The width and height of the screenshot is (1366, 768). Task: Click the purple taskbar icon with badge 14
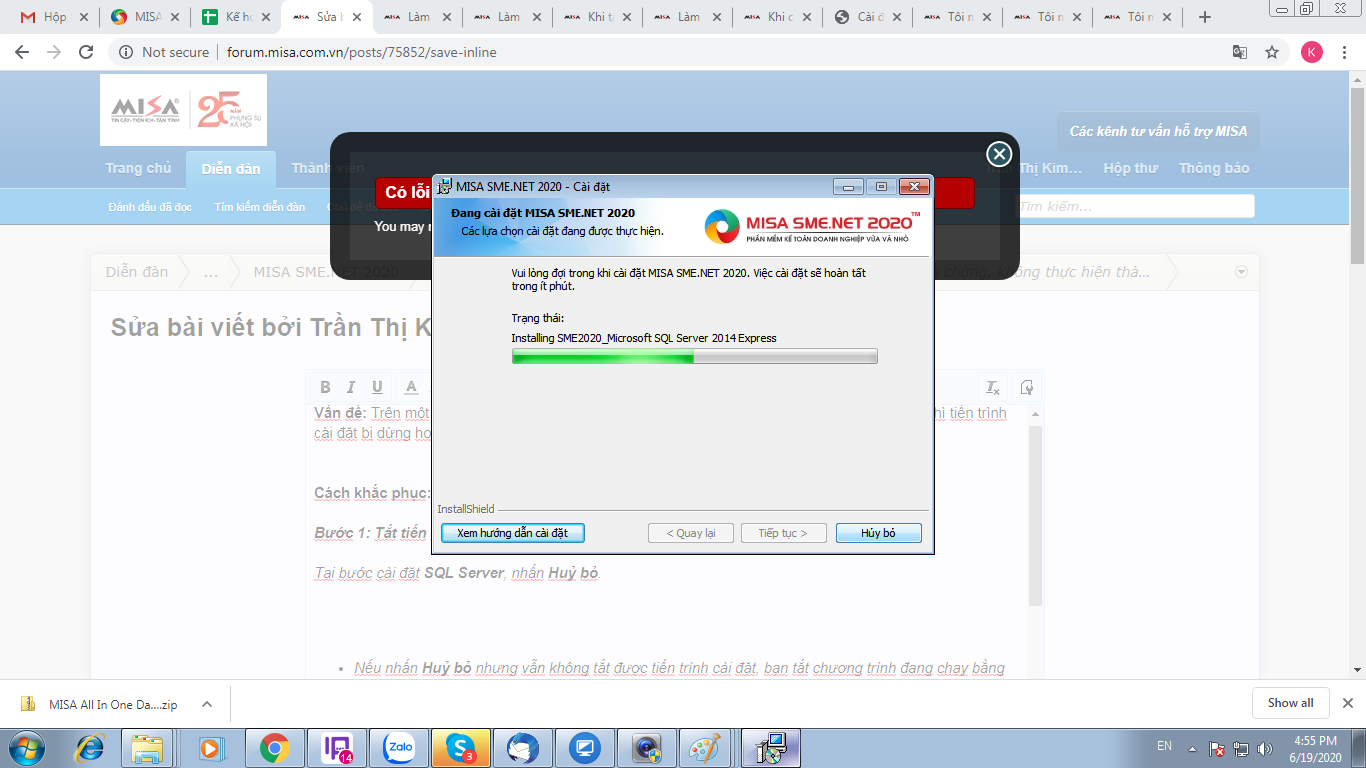pyautogui.click(x=337, y=748)
